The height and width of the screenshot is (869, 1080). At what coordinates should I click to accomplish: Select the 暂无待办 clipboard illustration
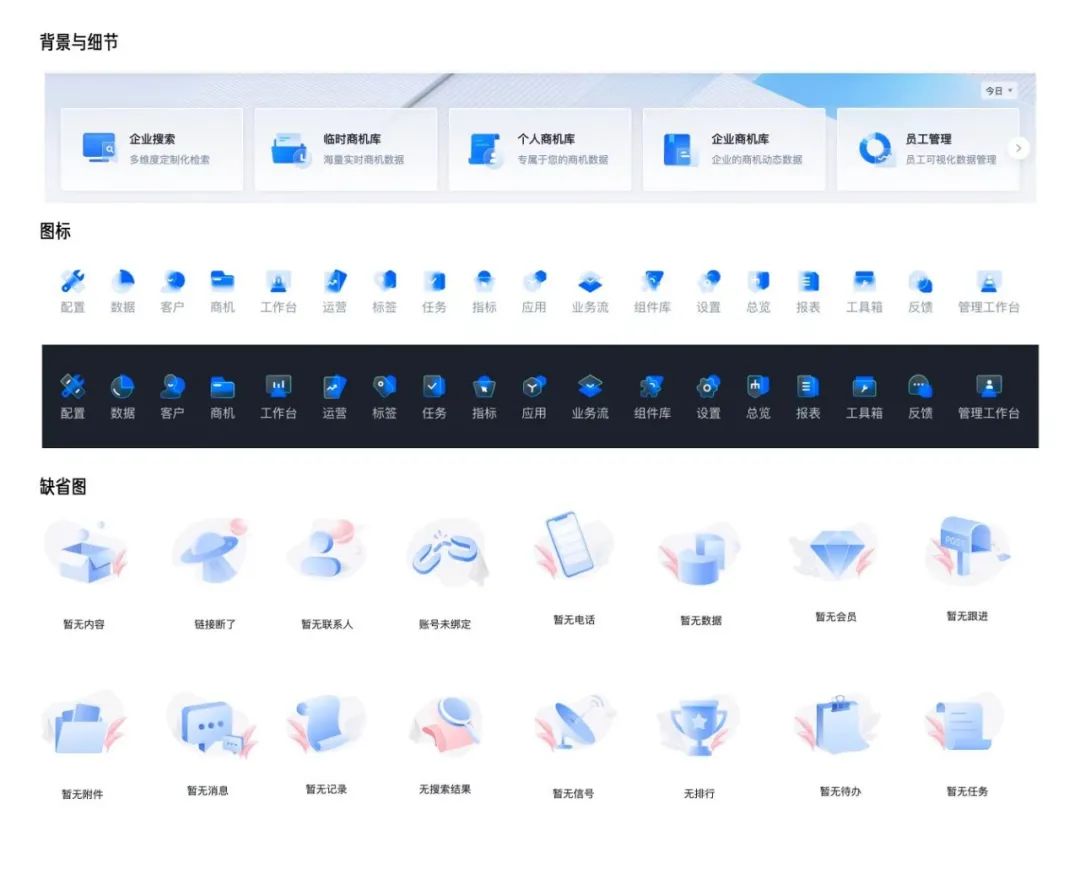point(837,724)
